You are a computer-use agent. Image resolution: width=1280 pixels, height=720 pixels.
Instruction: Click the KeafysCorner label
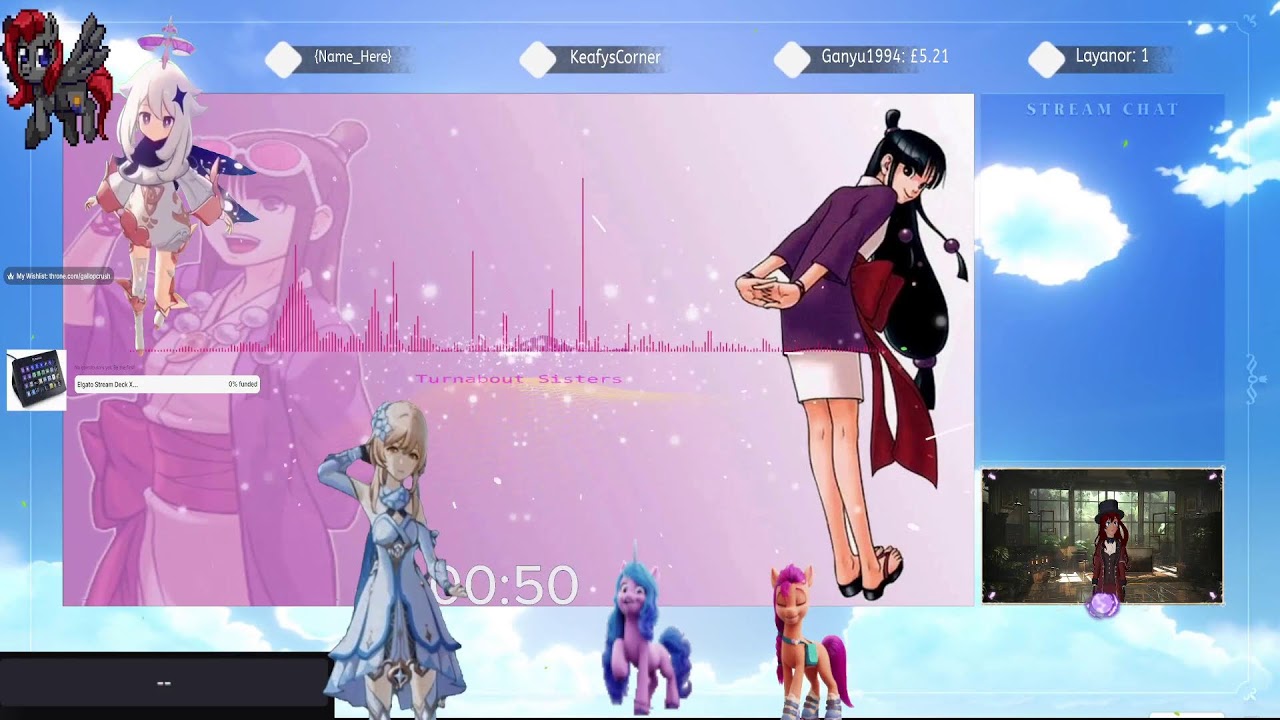615,57
